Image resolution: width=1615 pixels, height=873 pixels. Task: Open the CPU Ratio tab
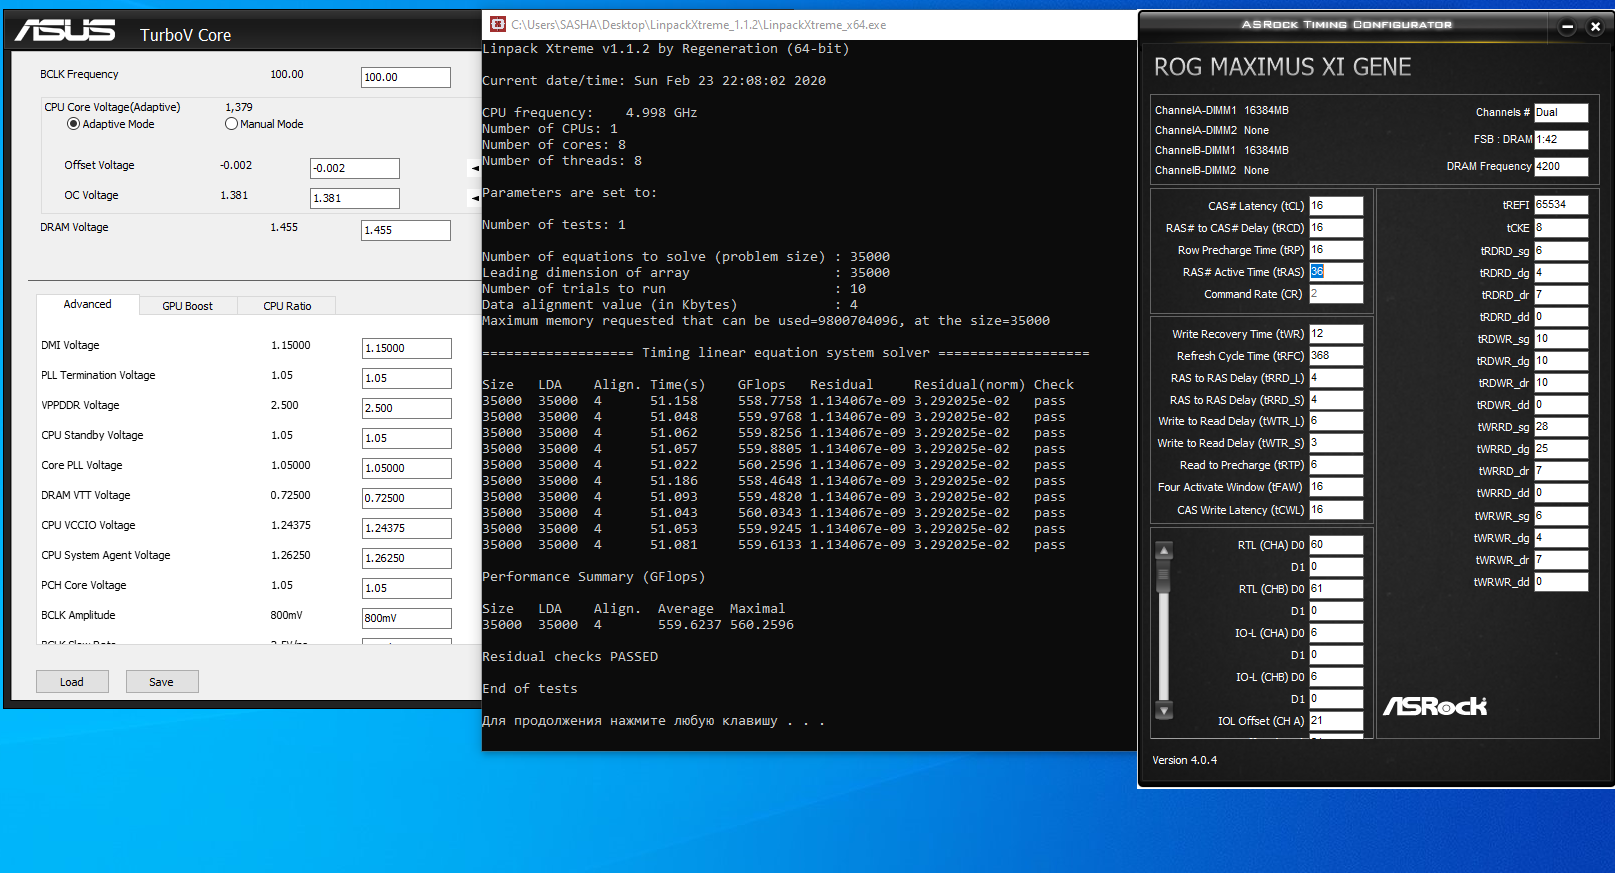tap(287, 306)
